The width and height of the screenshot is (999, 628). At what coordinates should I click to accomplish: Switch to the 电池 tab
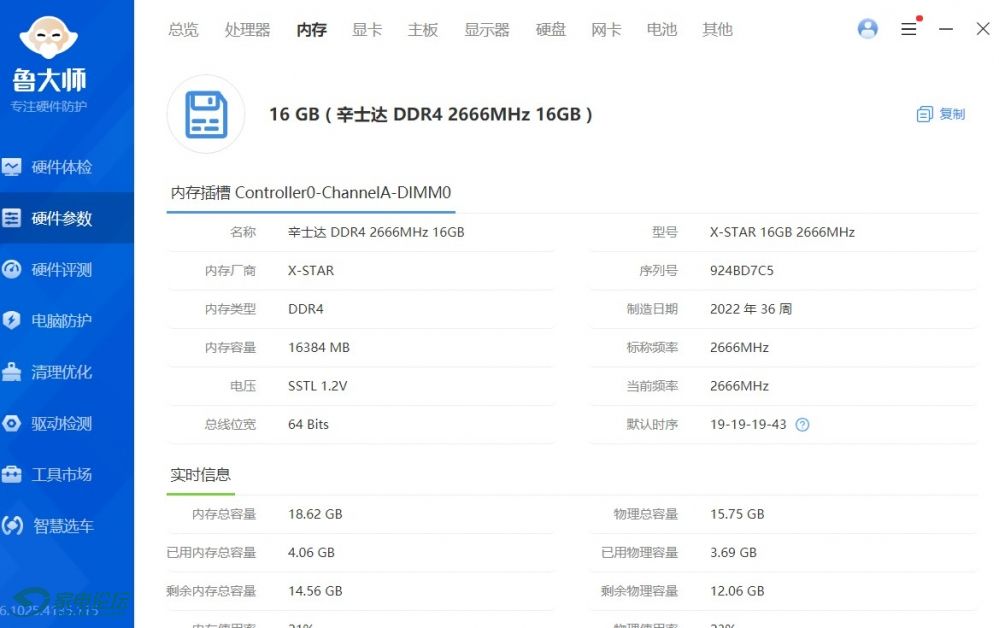click(661, 29)
